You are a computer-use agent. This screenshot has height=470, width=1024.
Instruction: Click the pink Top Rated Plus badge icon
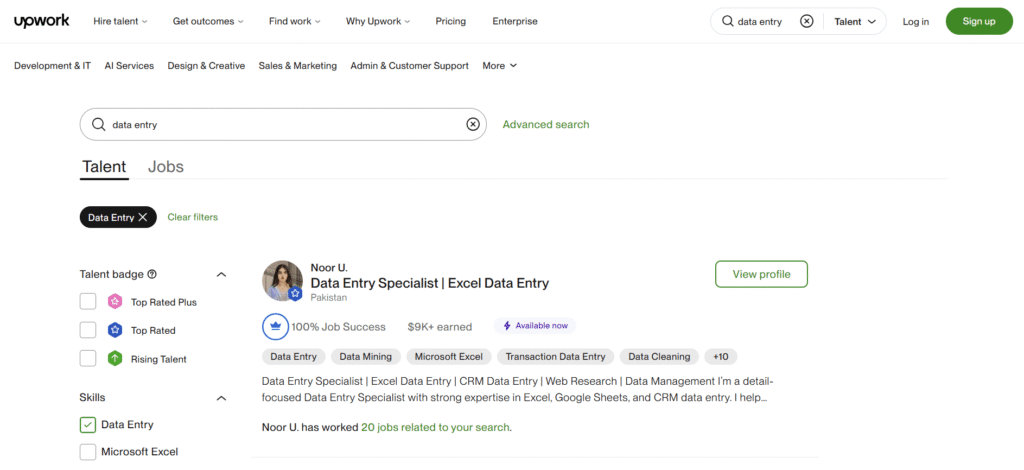[x=115, y=302]
